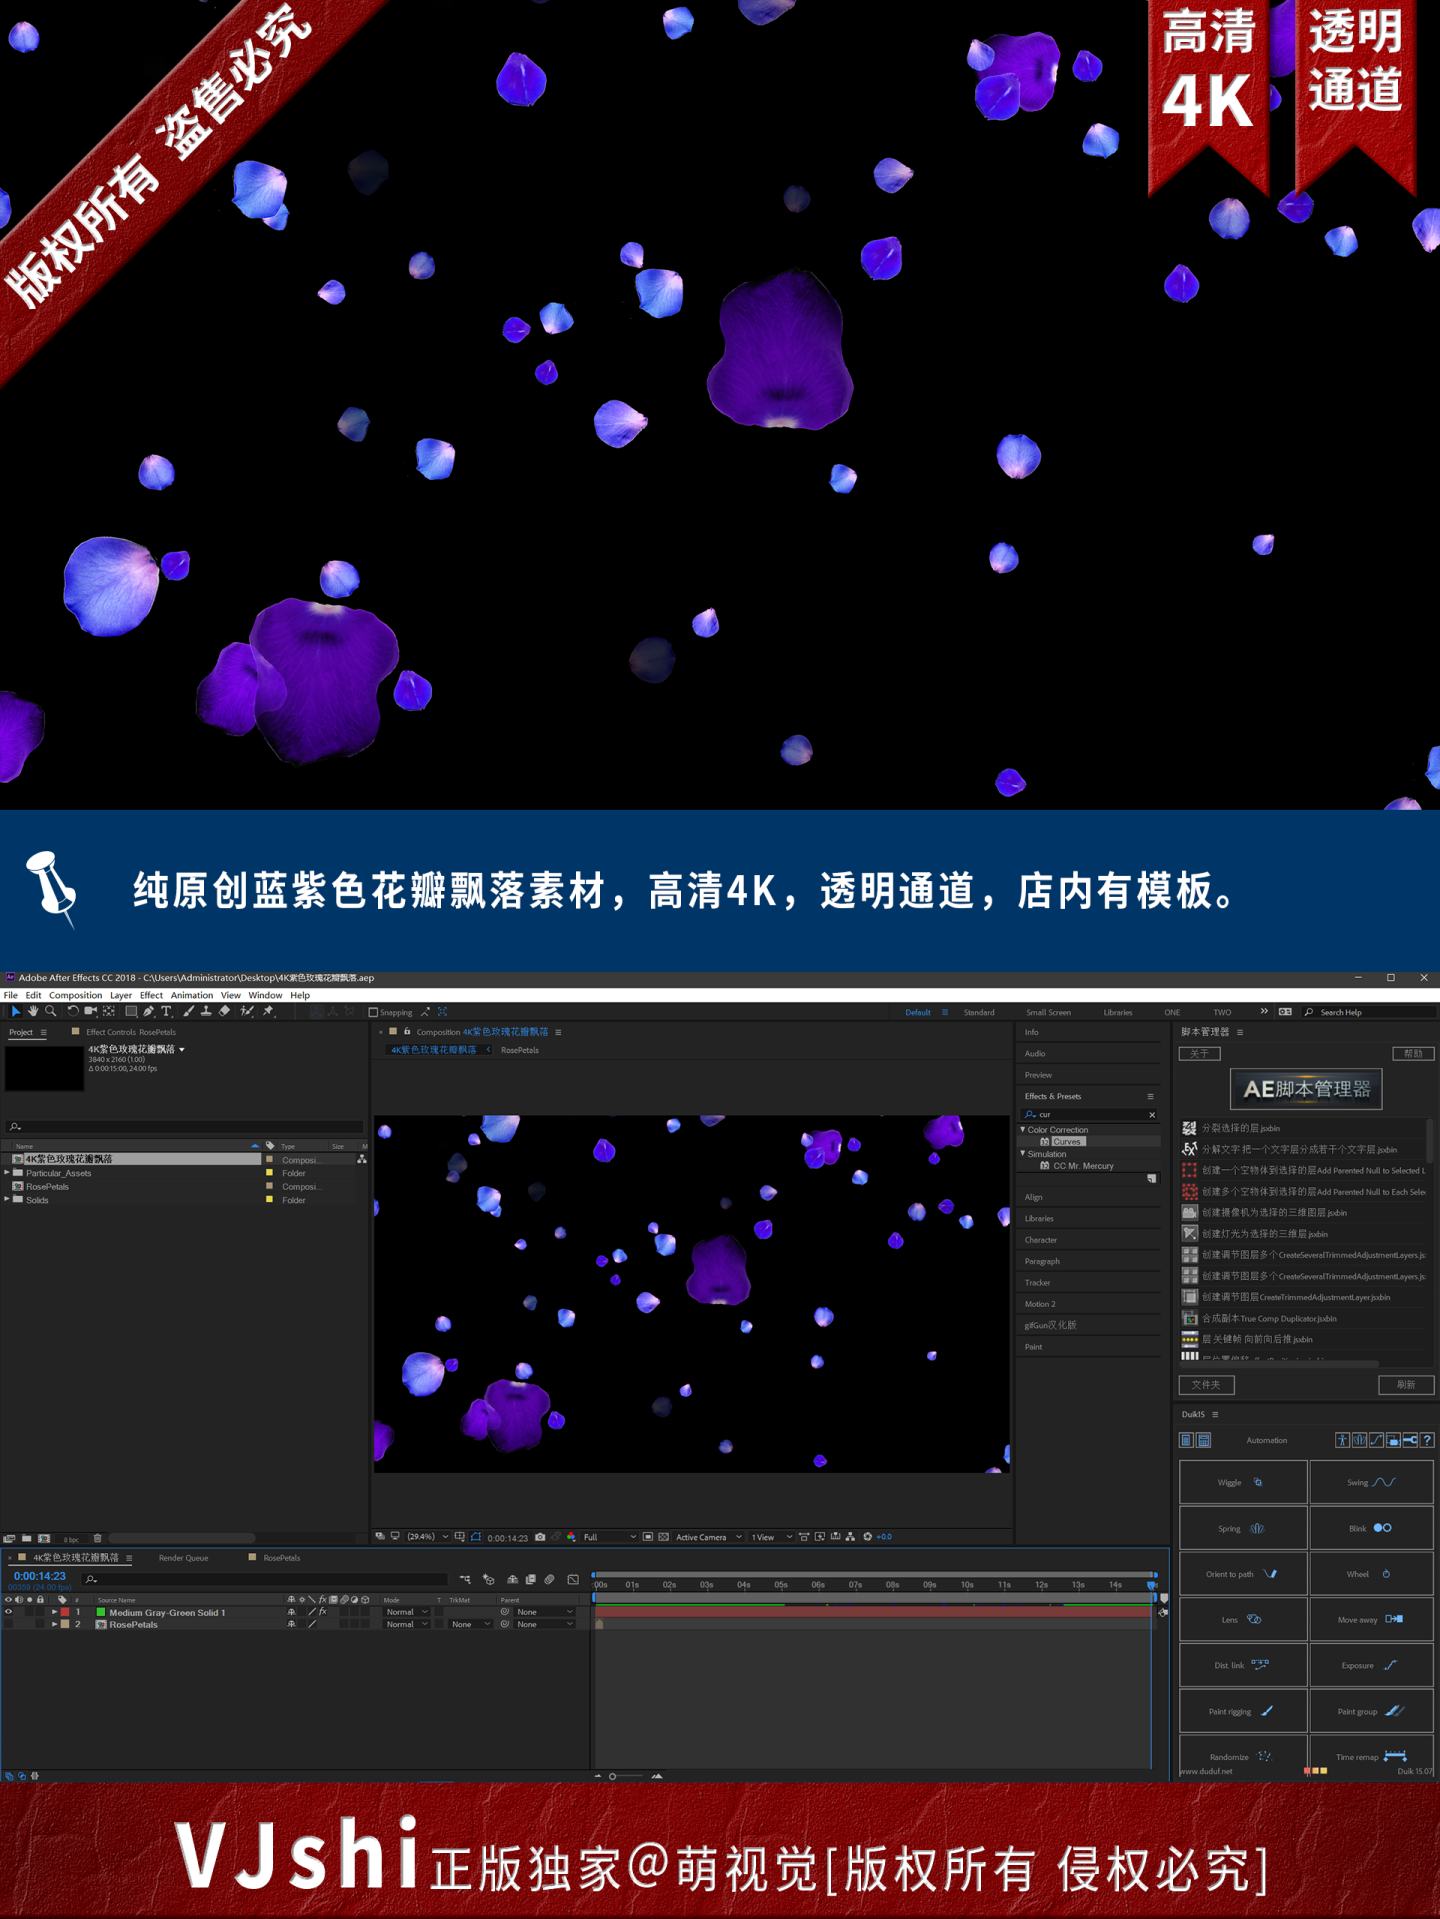Toggle fx switch on Medium Gray-Green Solid 1
The width and height of the screenshot is (1440, 1919).
coord(322,1612)
